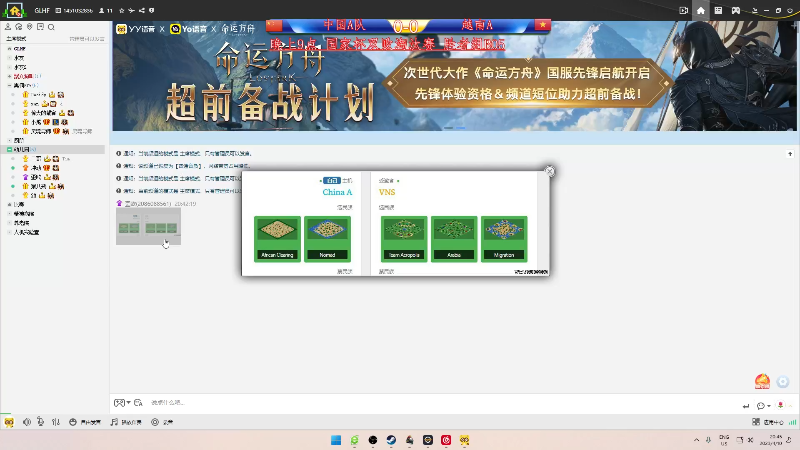Click the user icon above channel tree
The image size is (800, 450).
pyautogui.click(x=8, y=27)
